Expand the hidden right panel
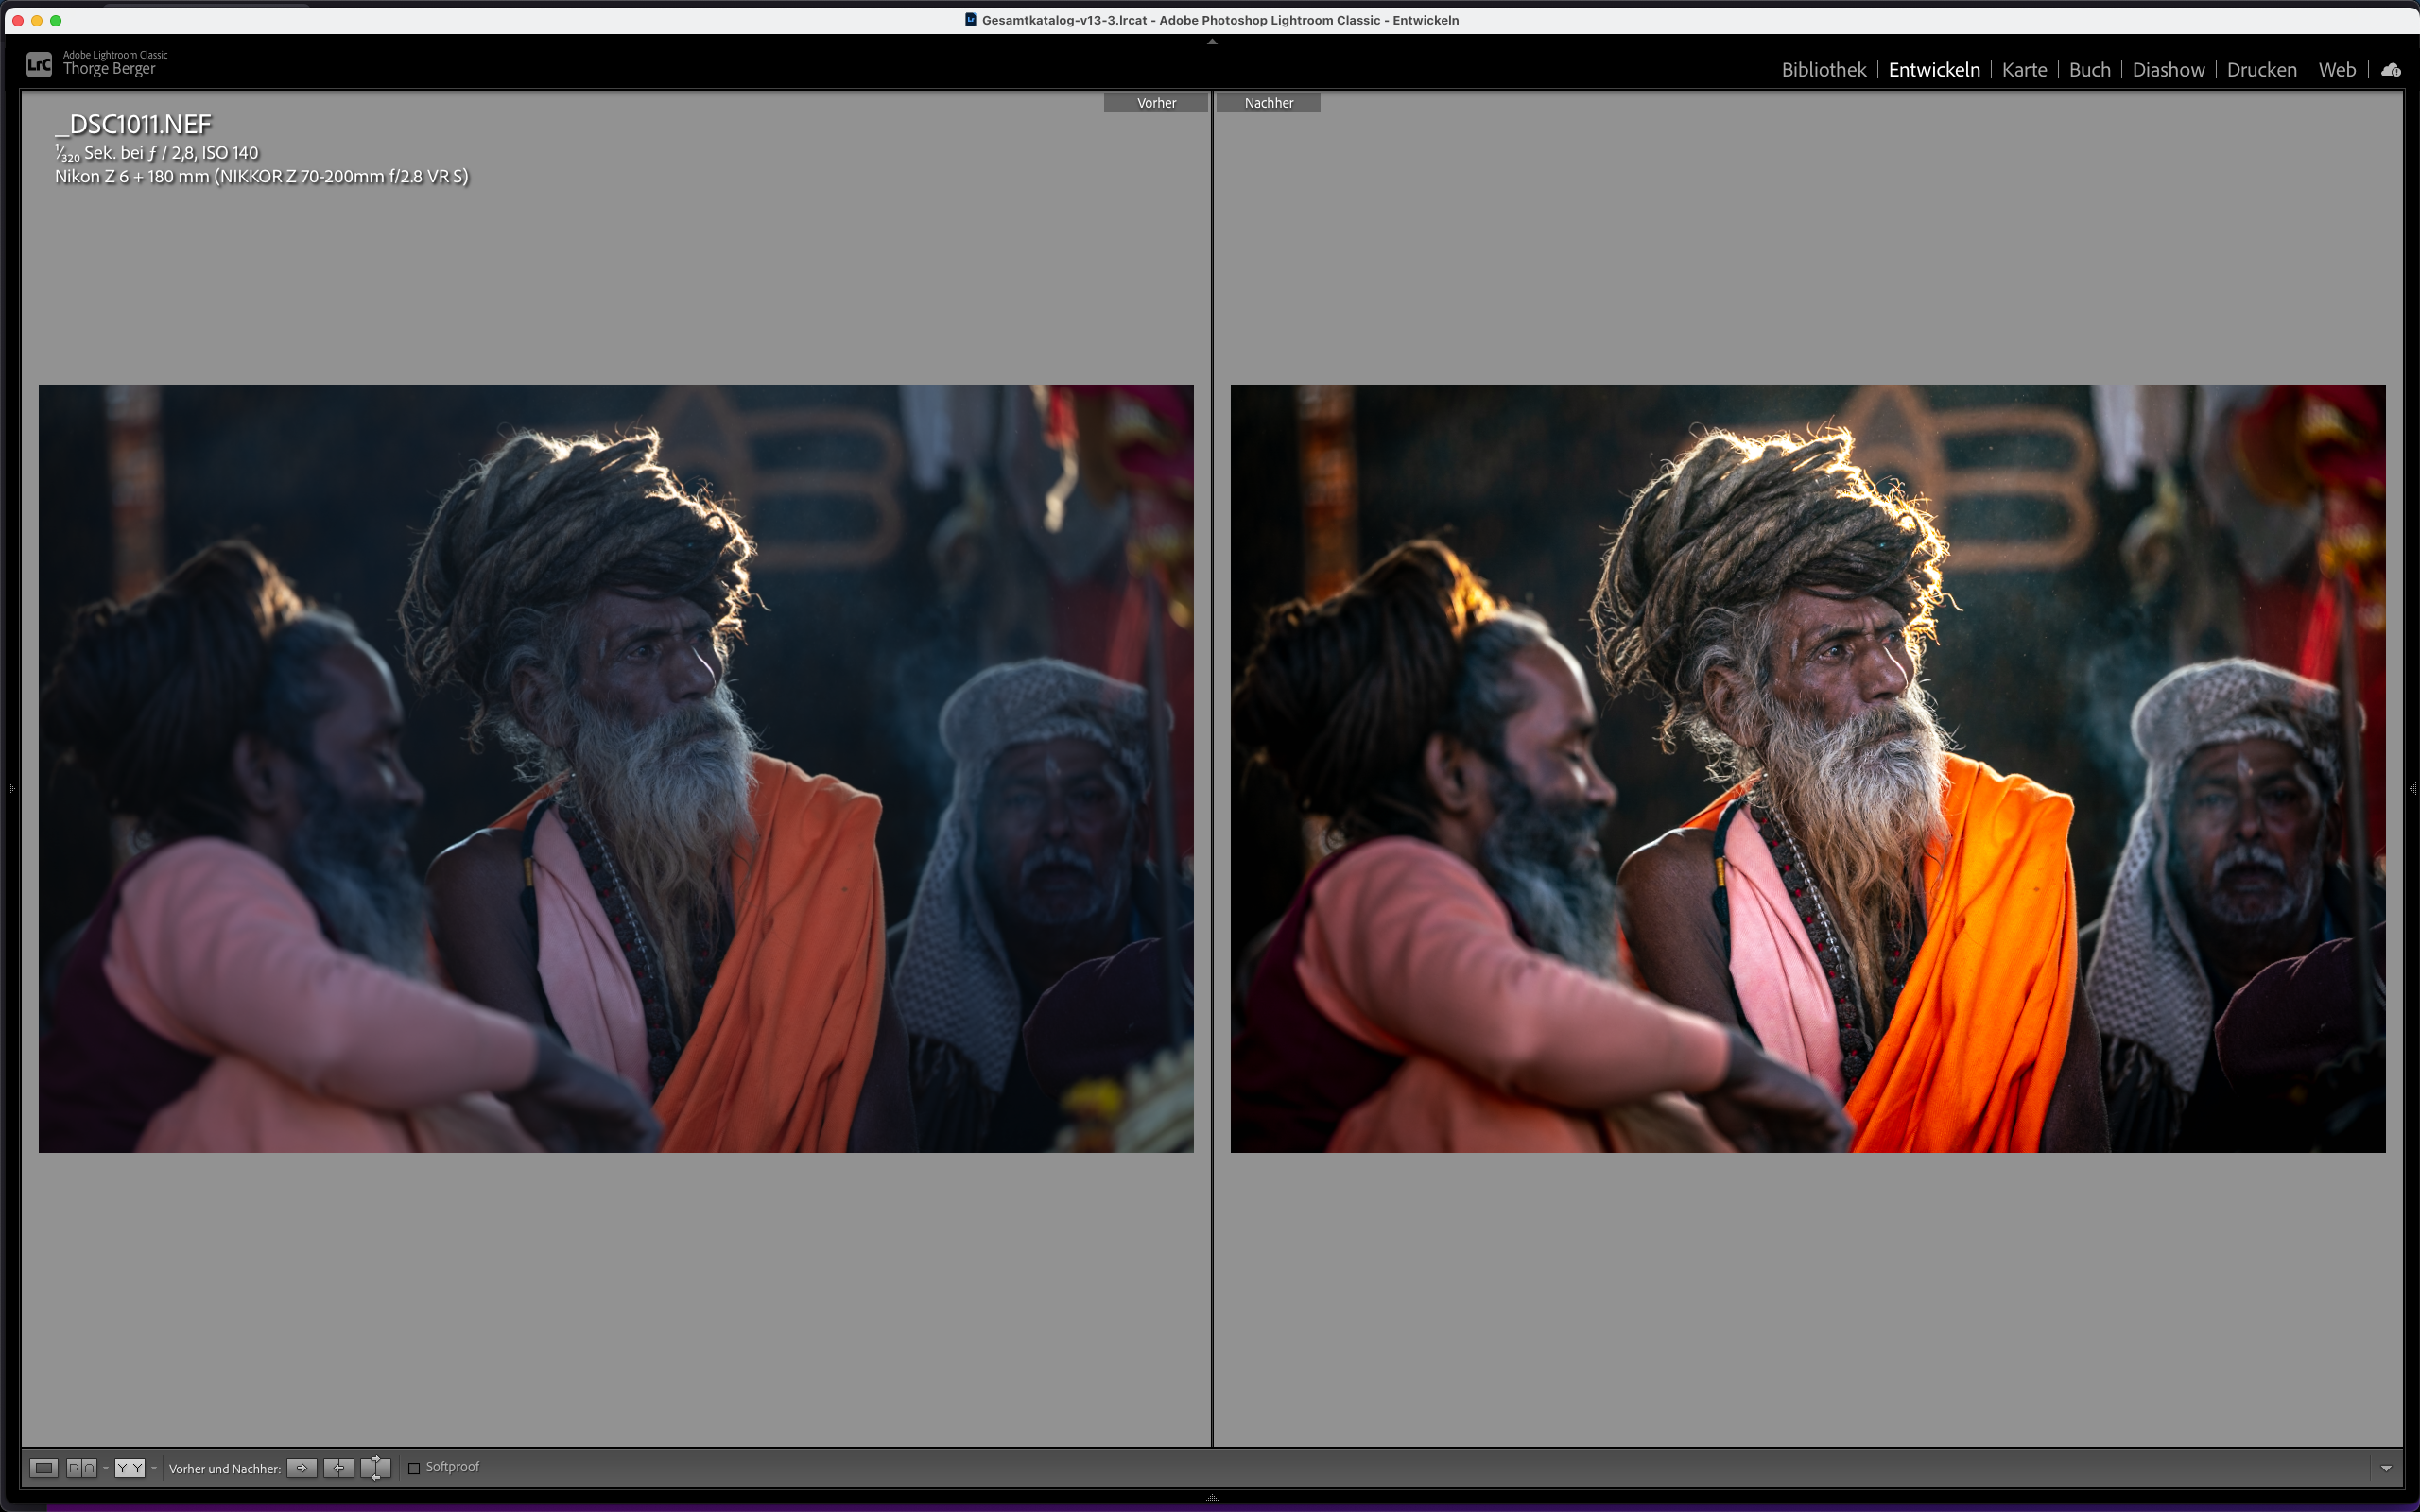Image resolution: width=2420 pixels, height=1512 pixels. point(2412,789)
